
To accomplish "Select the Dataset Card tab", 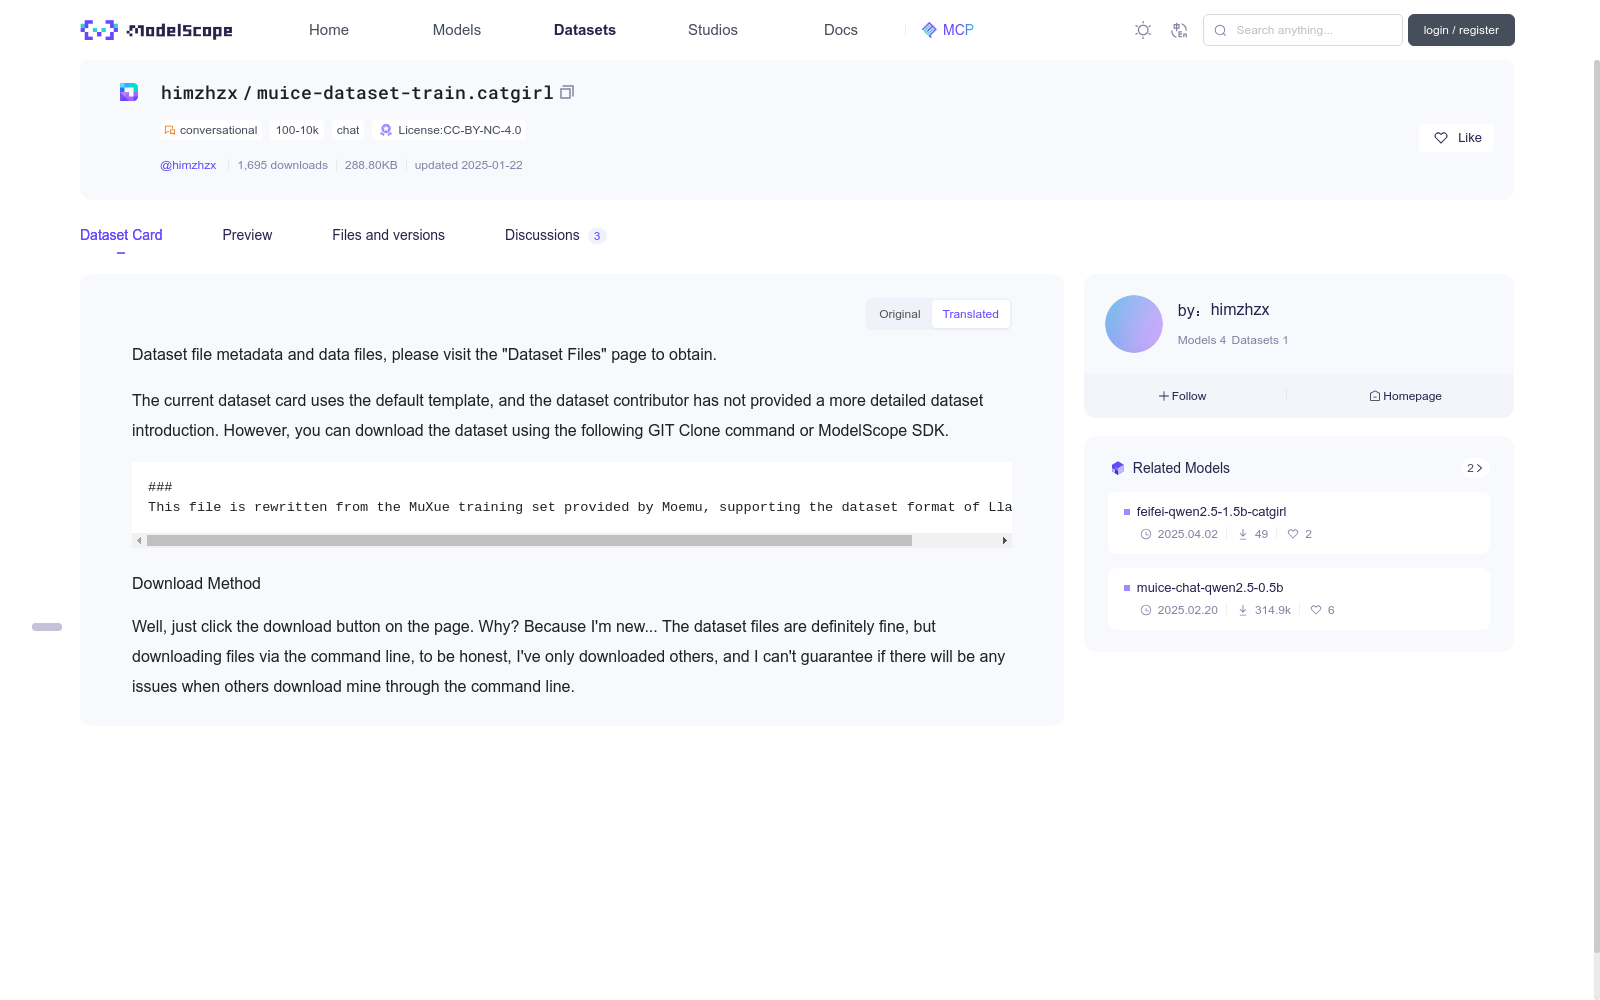I will click(121, 235).
